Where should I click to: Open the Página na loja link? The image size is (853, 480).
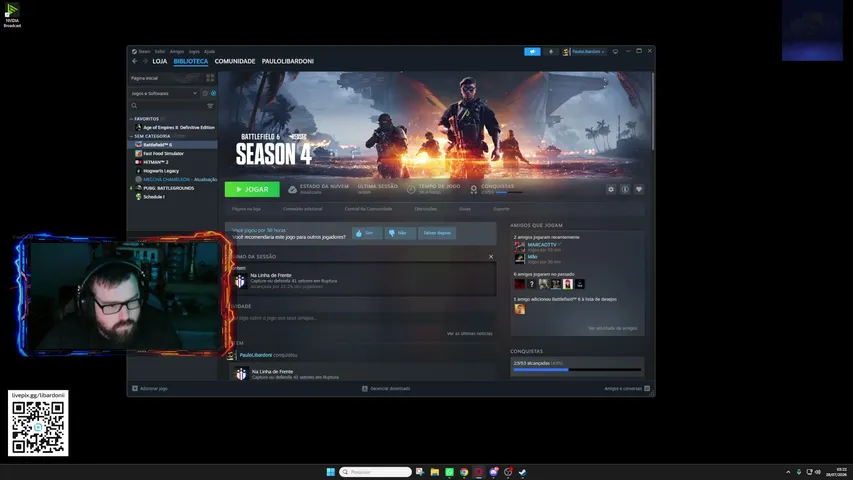(246, 209)
